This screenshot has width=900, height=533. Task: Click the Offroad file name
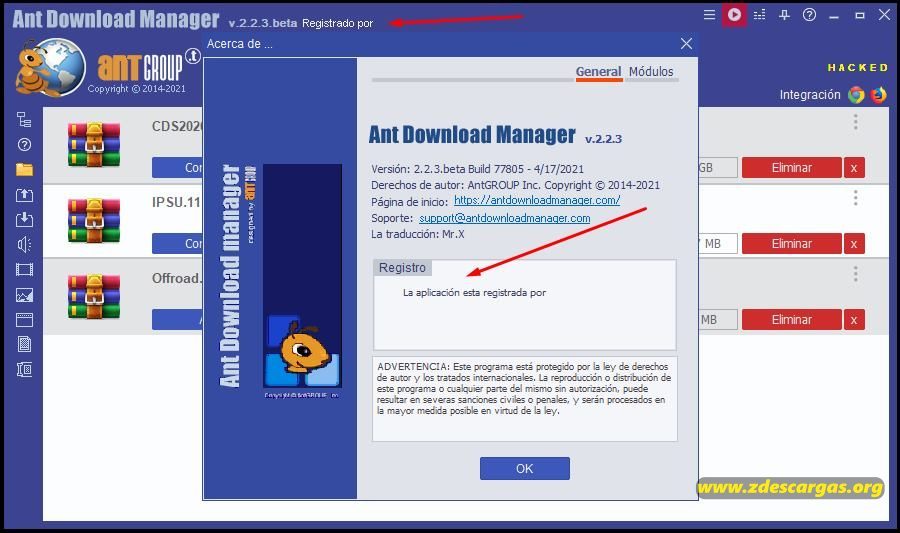[177, 278]
